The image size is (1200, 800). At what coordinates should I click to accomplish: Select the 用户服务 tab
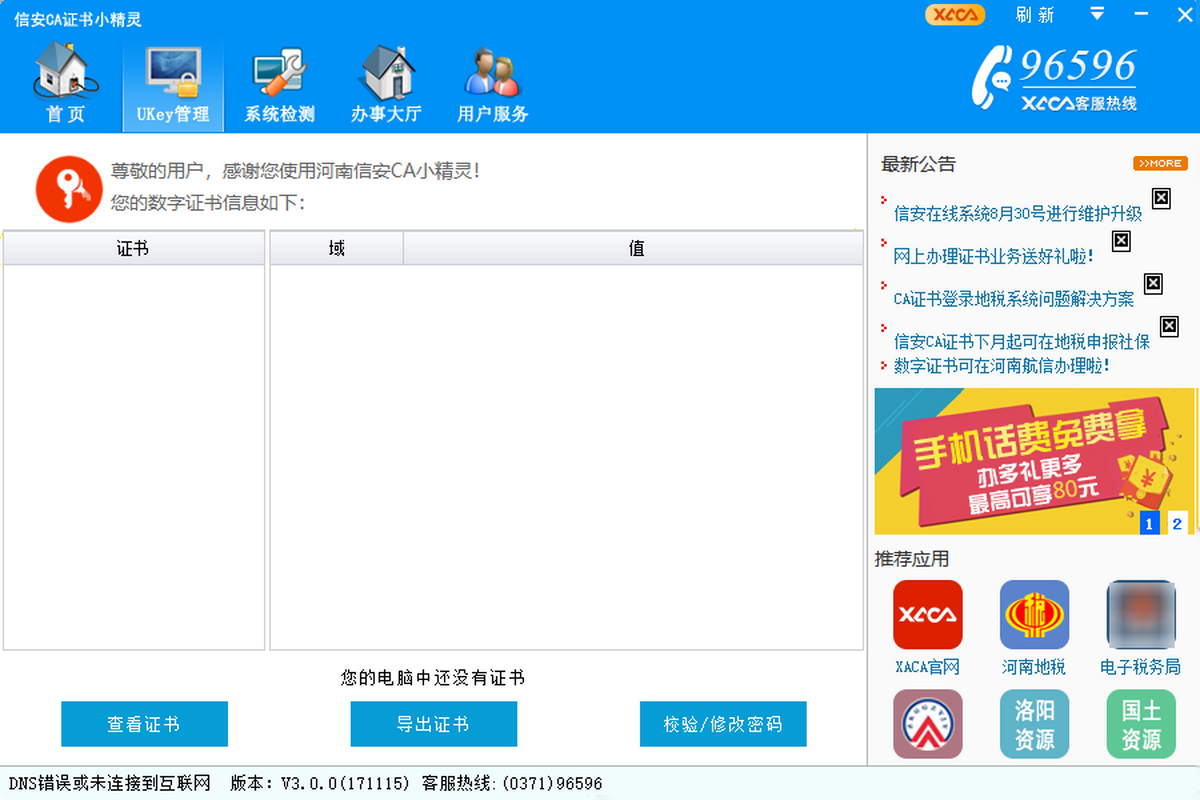492,84
